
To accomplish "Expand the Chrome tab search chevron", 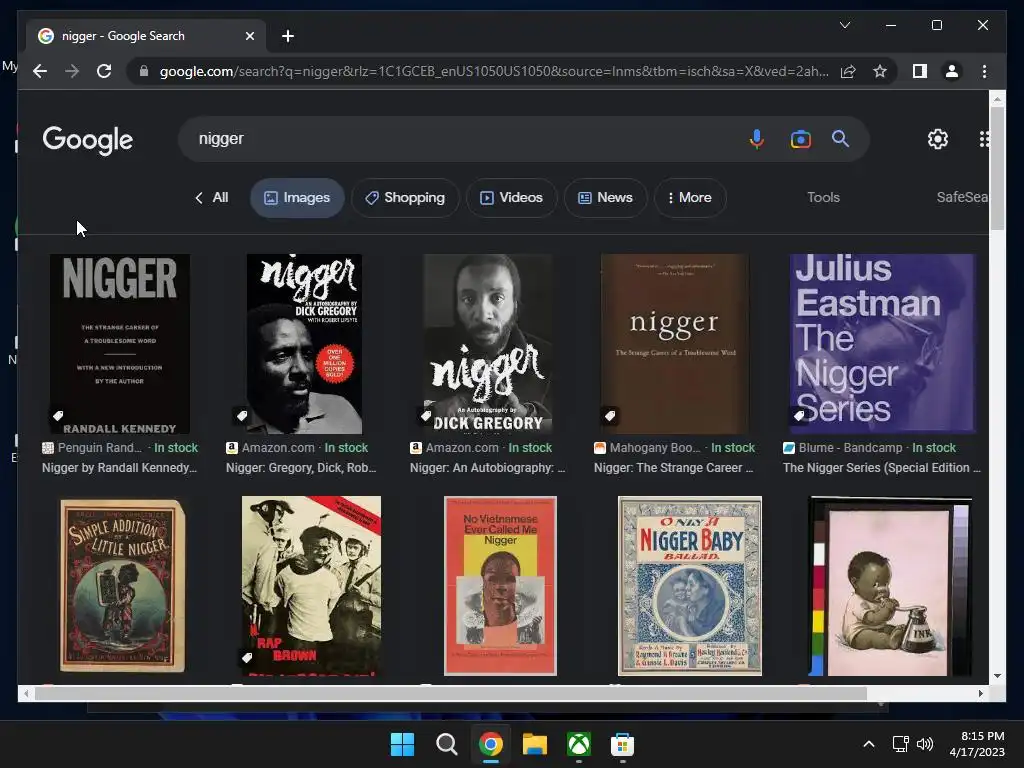I will 844,25.
